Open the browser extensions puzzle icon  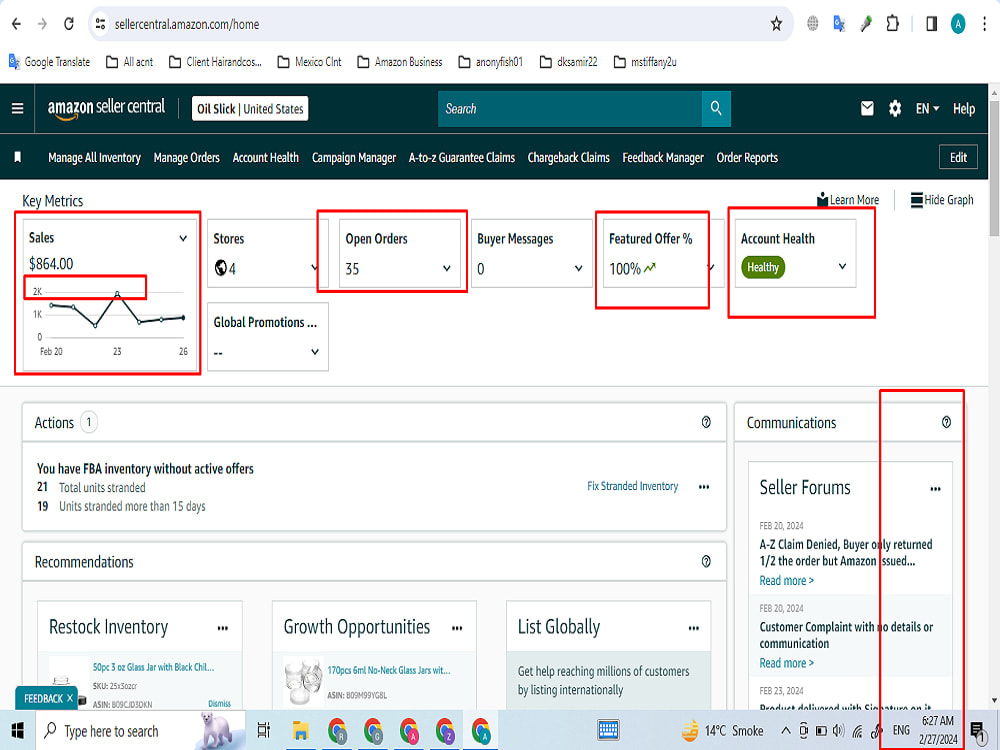893,24
